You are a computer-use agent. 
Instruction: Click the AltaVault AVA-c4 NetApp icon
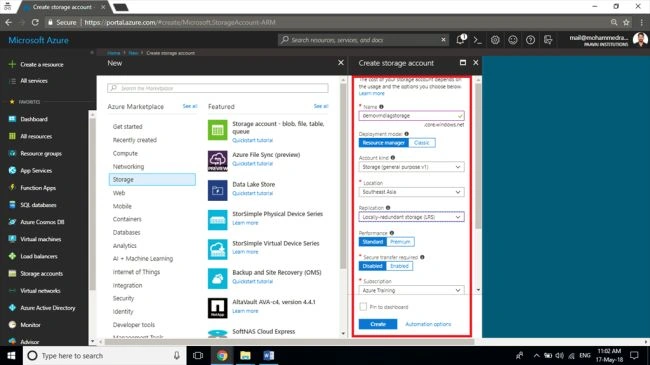(x=218, y=308)
